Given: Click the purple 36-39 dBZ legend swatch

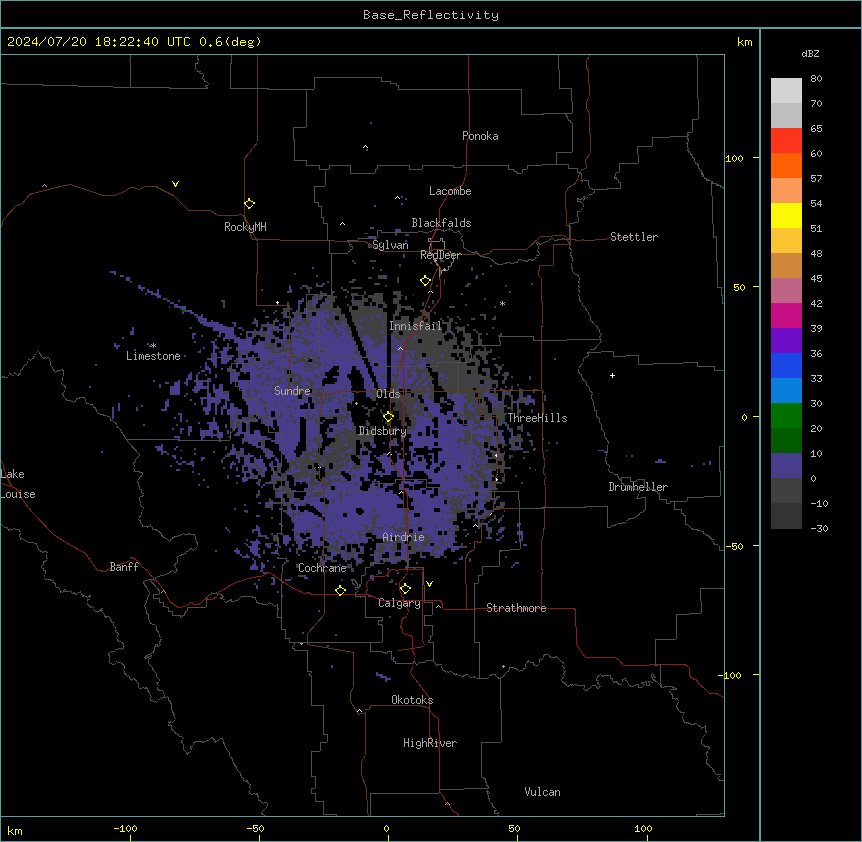Looking at the screenshot, I should click(x=786, y=341).
